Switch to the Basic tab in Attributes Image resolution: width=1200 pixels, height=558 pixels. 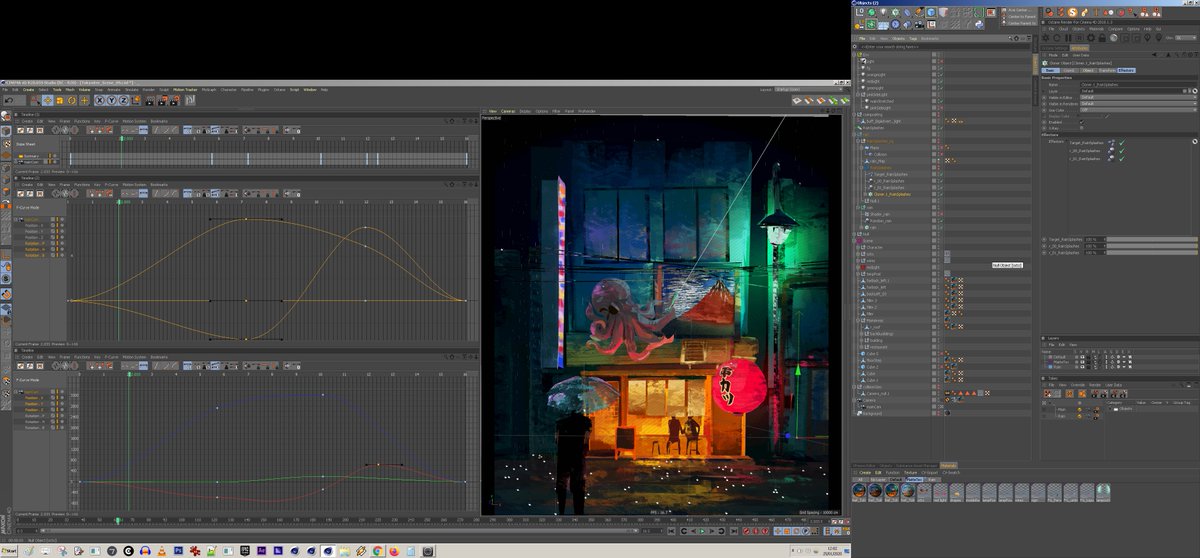[x=1051, y=70]
